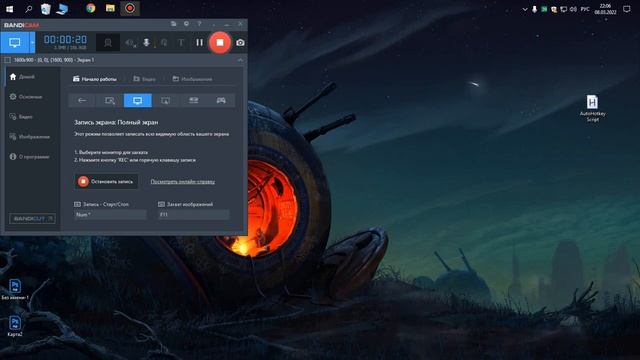Click the Остановить запись button
The height and width of the screenshot is (360, 640).
(x=106, y=182)
